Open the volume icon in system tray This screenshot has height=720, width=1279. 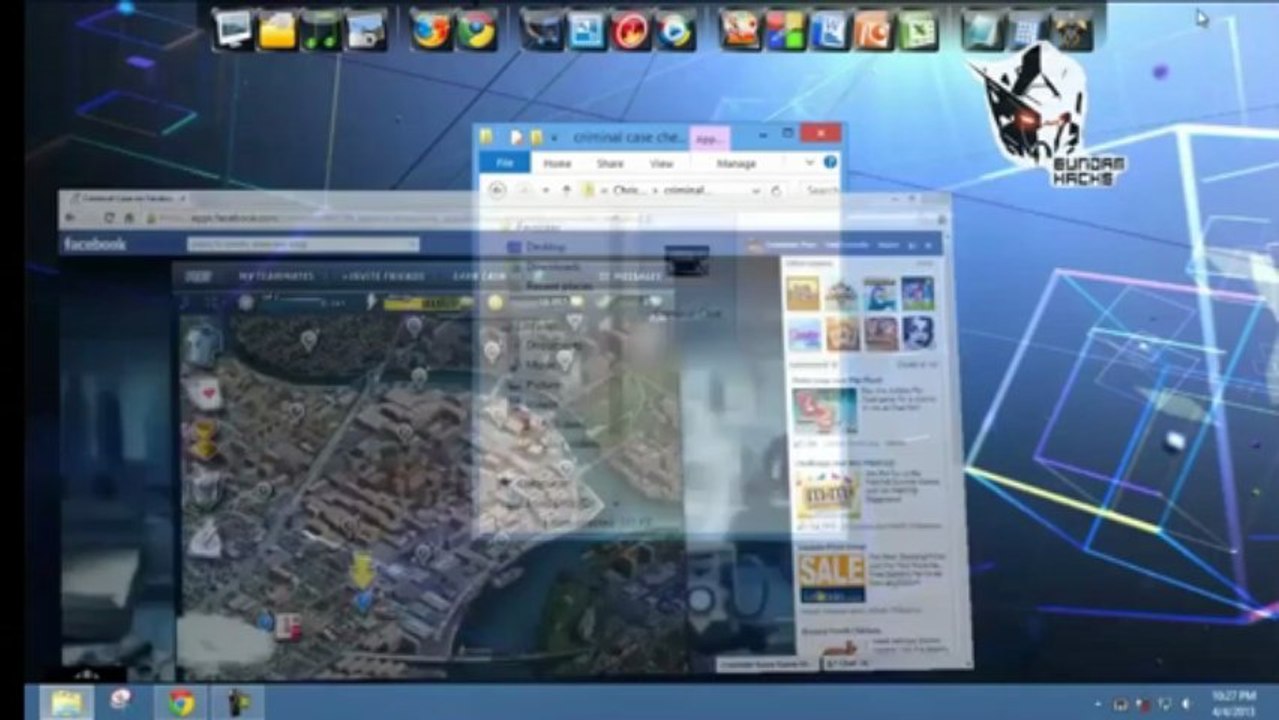tap(1186, 704)
